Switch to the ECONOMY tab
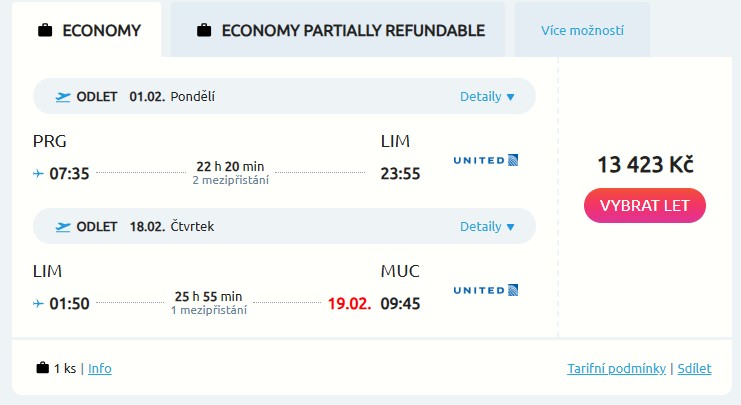Image resolution: width=741 pixels, height=405 pixels. (89, 30)
